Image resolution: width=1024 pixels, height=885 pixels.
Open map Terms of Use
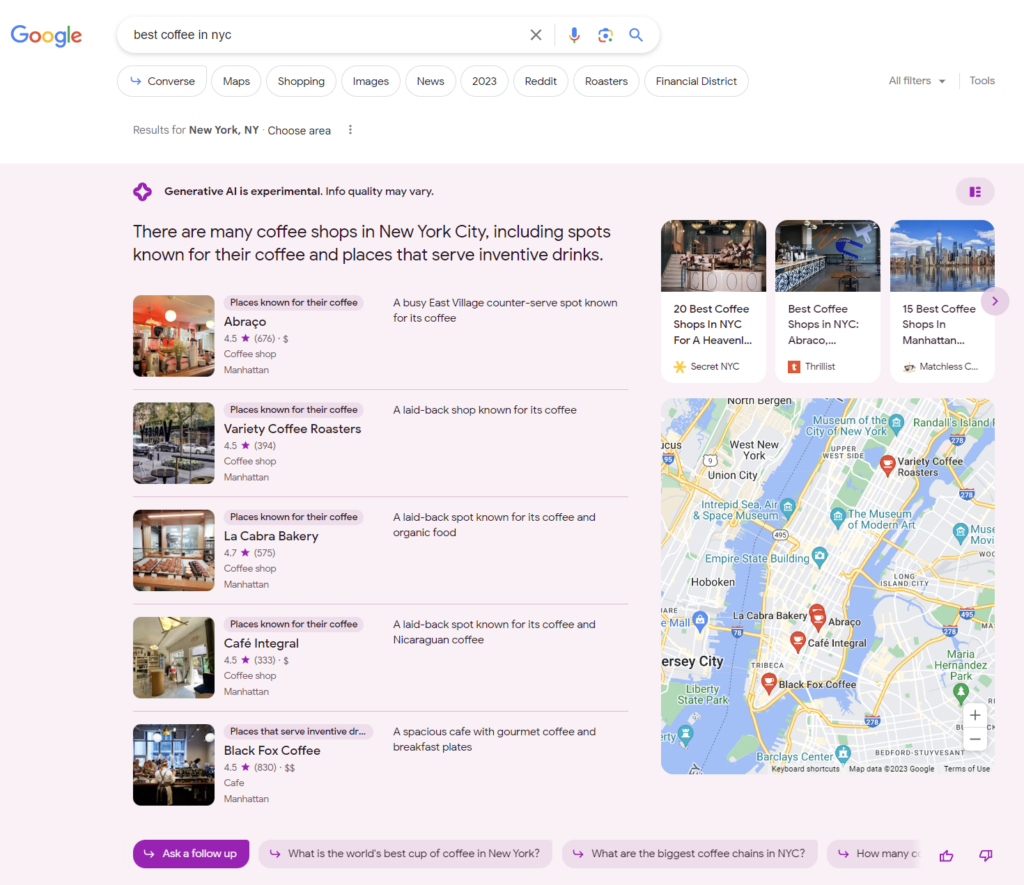pos(967,769)
